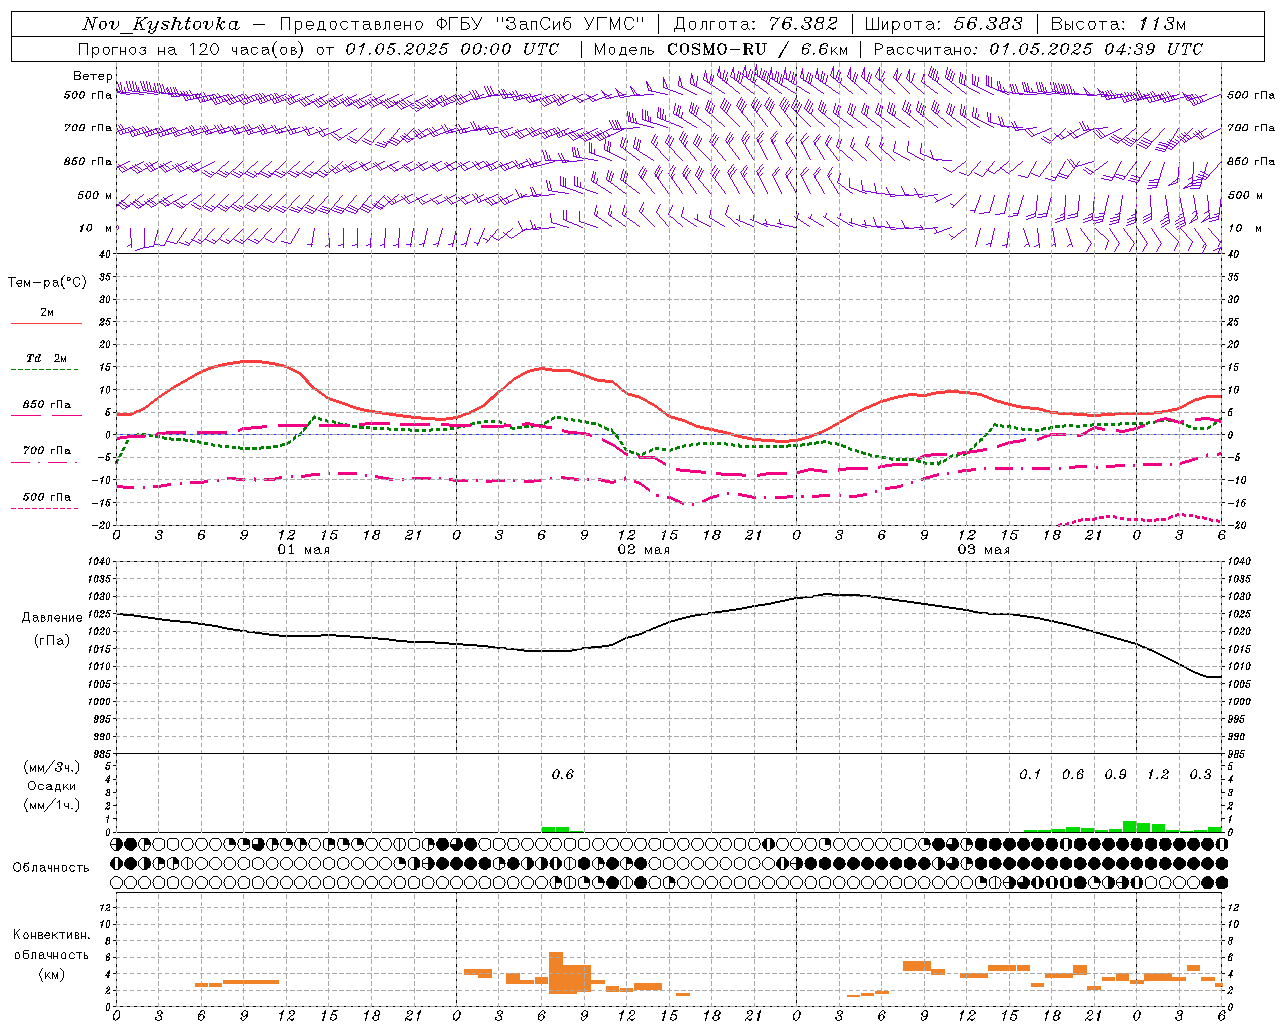Click the (мм/1ч.) precipitation unit label

tap(51, 805)
